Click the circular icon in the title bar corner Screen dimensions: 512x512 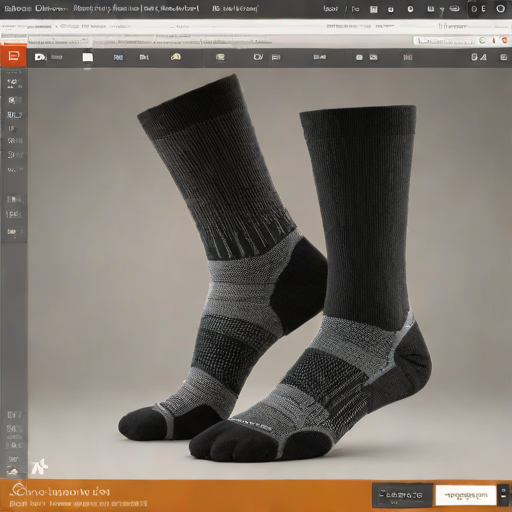[x=500, y=9]
